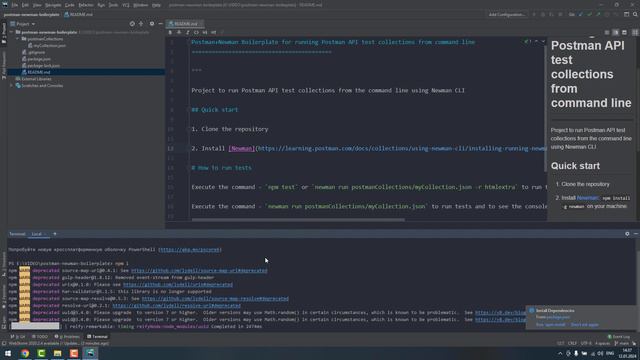This screenshot has width=640, height=360.
Task: Open the Terminal tool window tab
Action: (97, 337)
